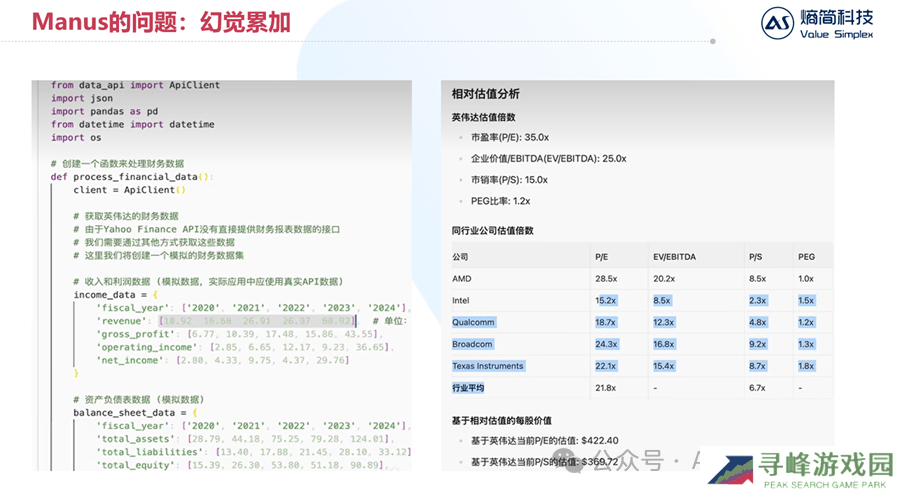The image size is (900, 496).
Task: Click the 'income_data =' assignment line
Action: [115, 295]
